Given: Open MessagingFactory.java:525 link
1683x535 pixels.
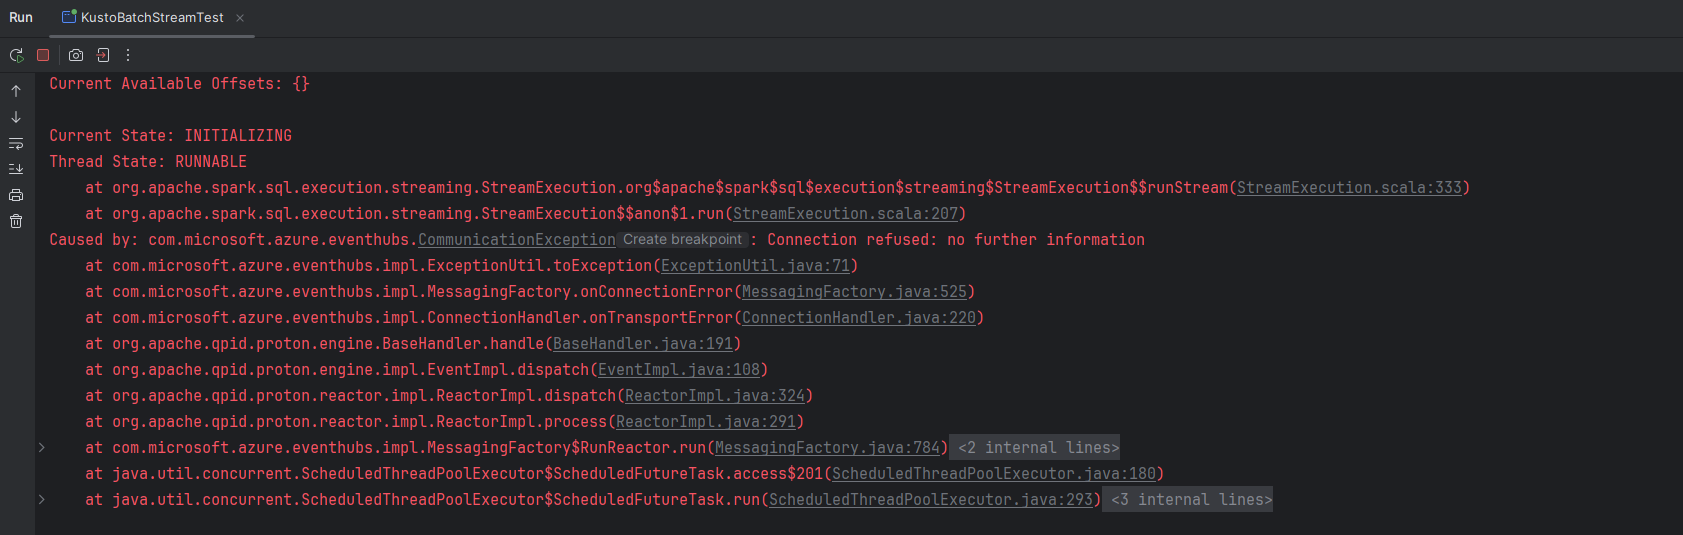Looking at the screenshot, I should point(854,292).
